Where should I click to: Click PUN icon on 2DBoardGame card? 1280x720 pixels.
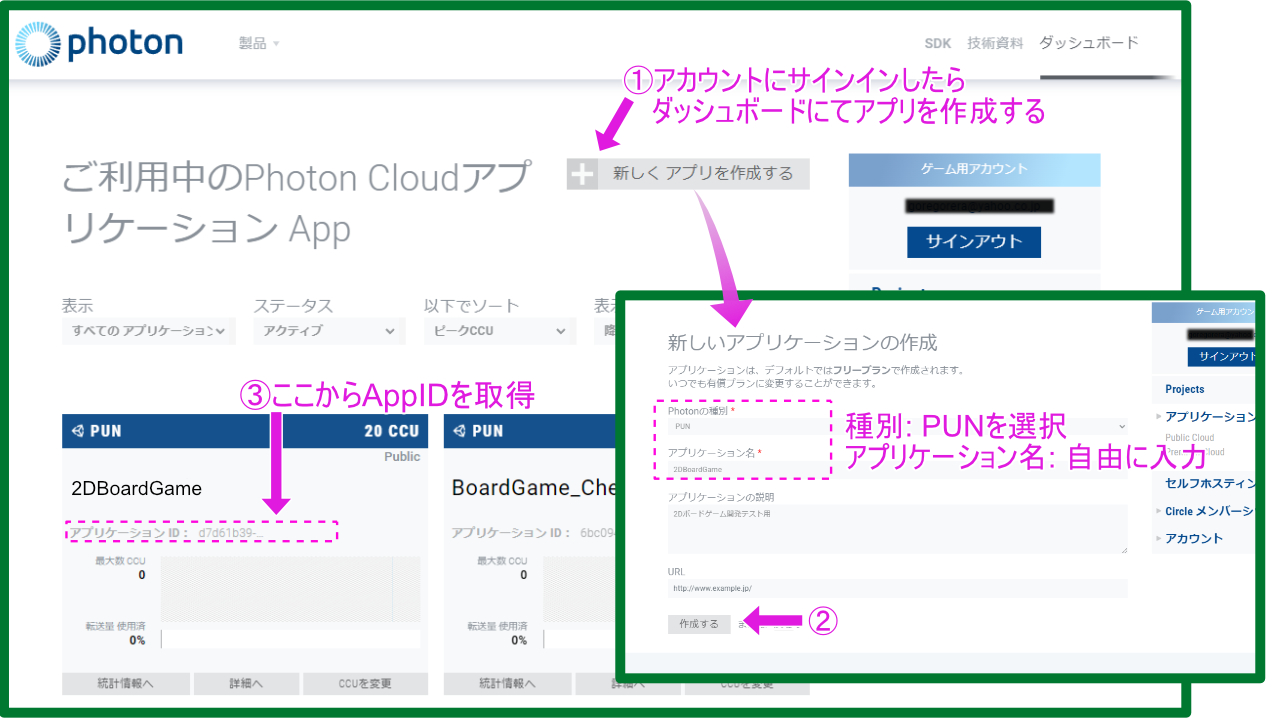[x=76, y=432]
